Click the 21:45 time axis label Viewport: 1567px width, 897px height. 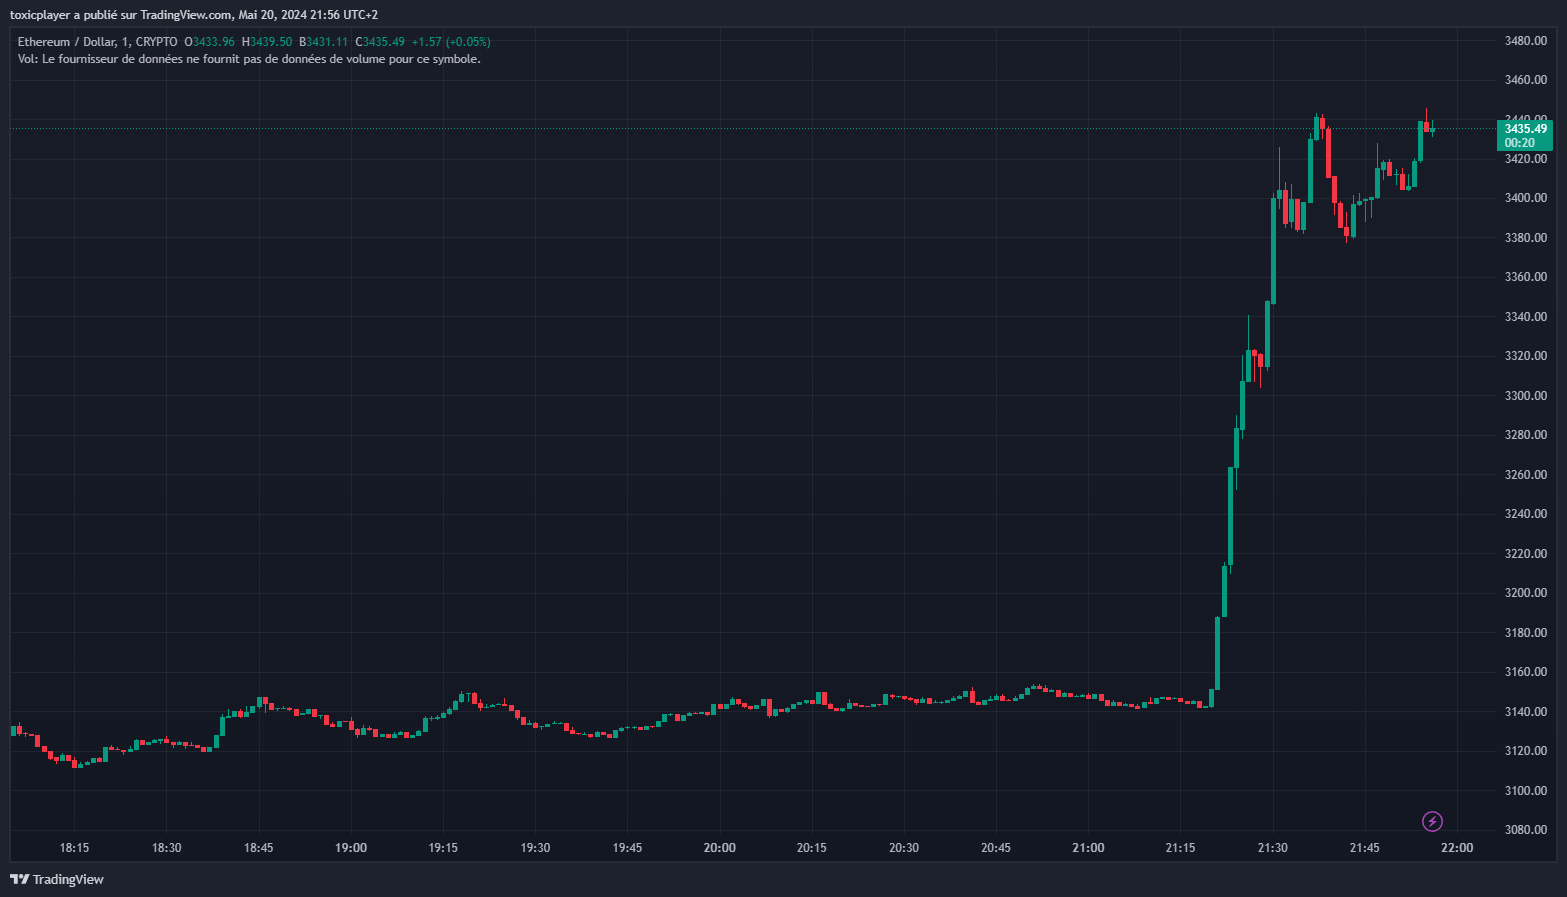tap(1364, 848)
